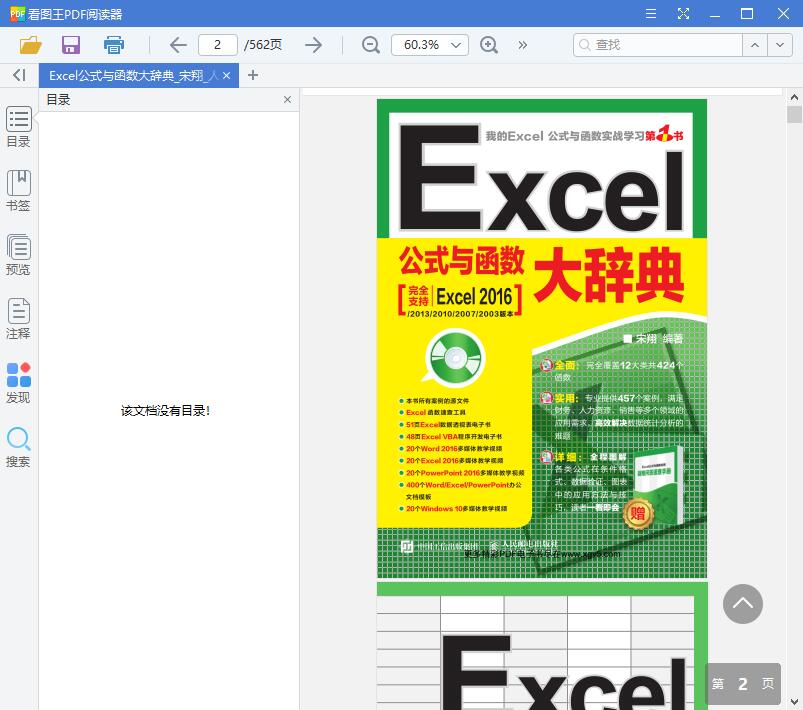Open the 目录 sidebar panel
This screenshot has height=710, width=803.
coord(18,127)
